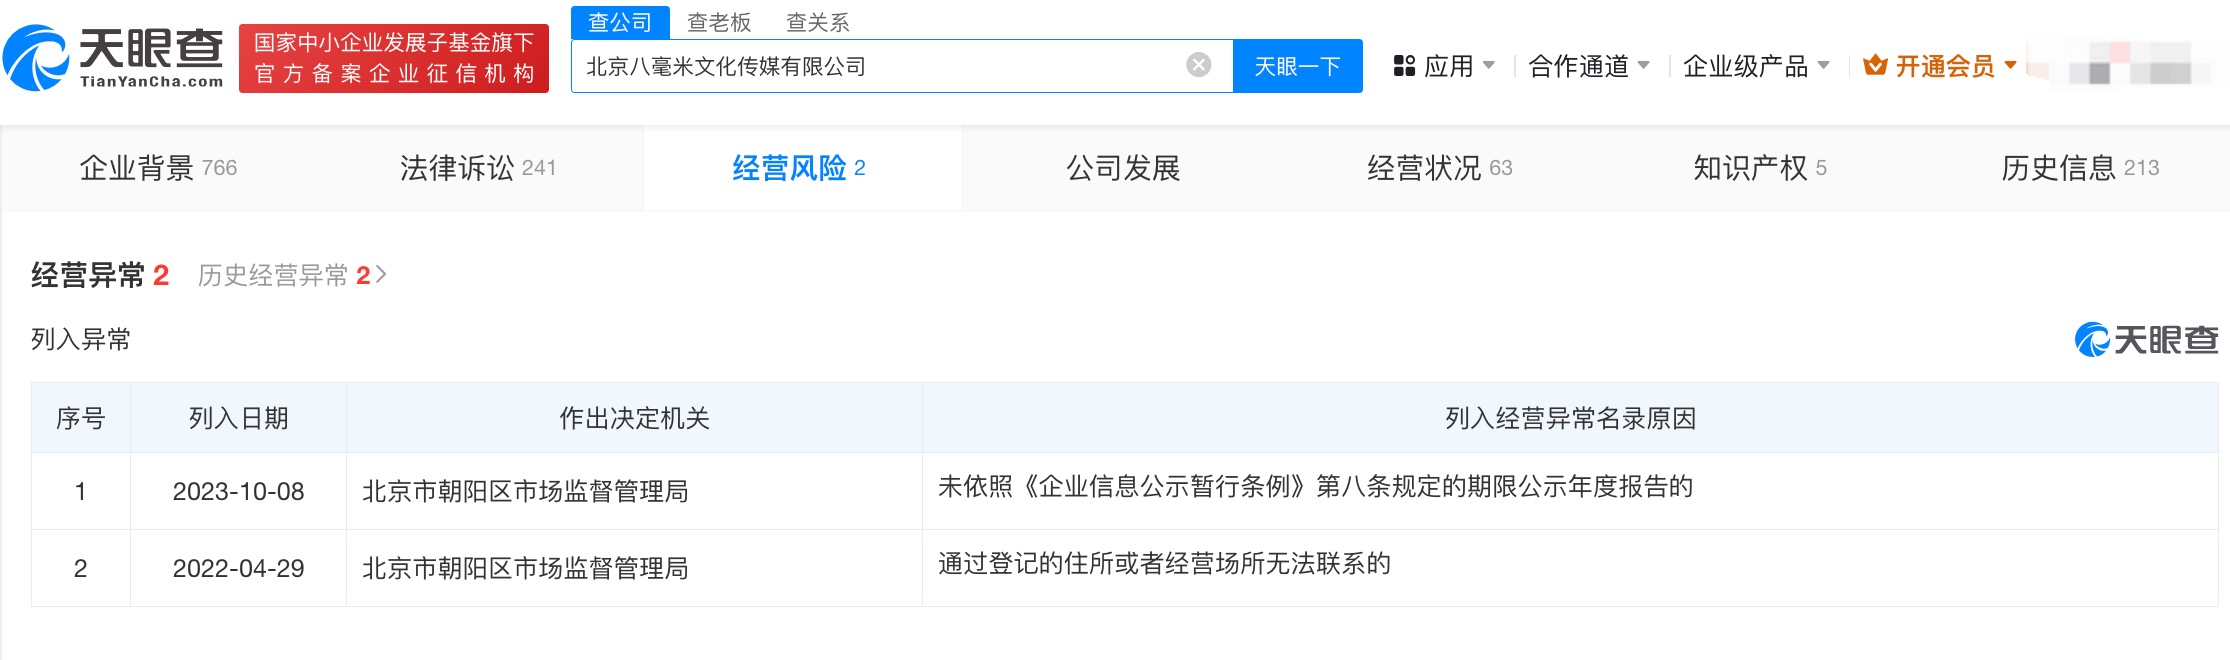Click the reason 通过登记的住所或者经营场所无法联系的
This screenshot has width=2230, height=660.
tap(1164, 563)
